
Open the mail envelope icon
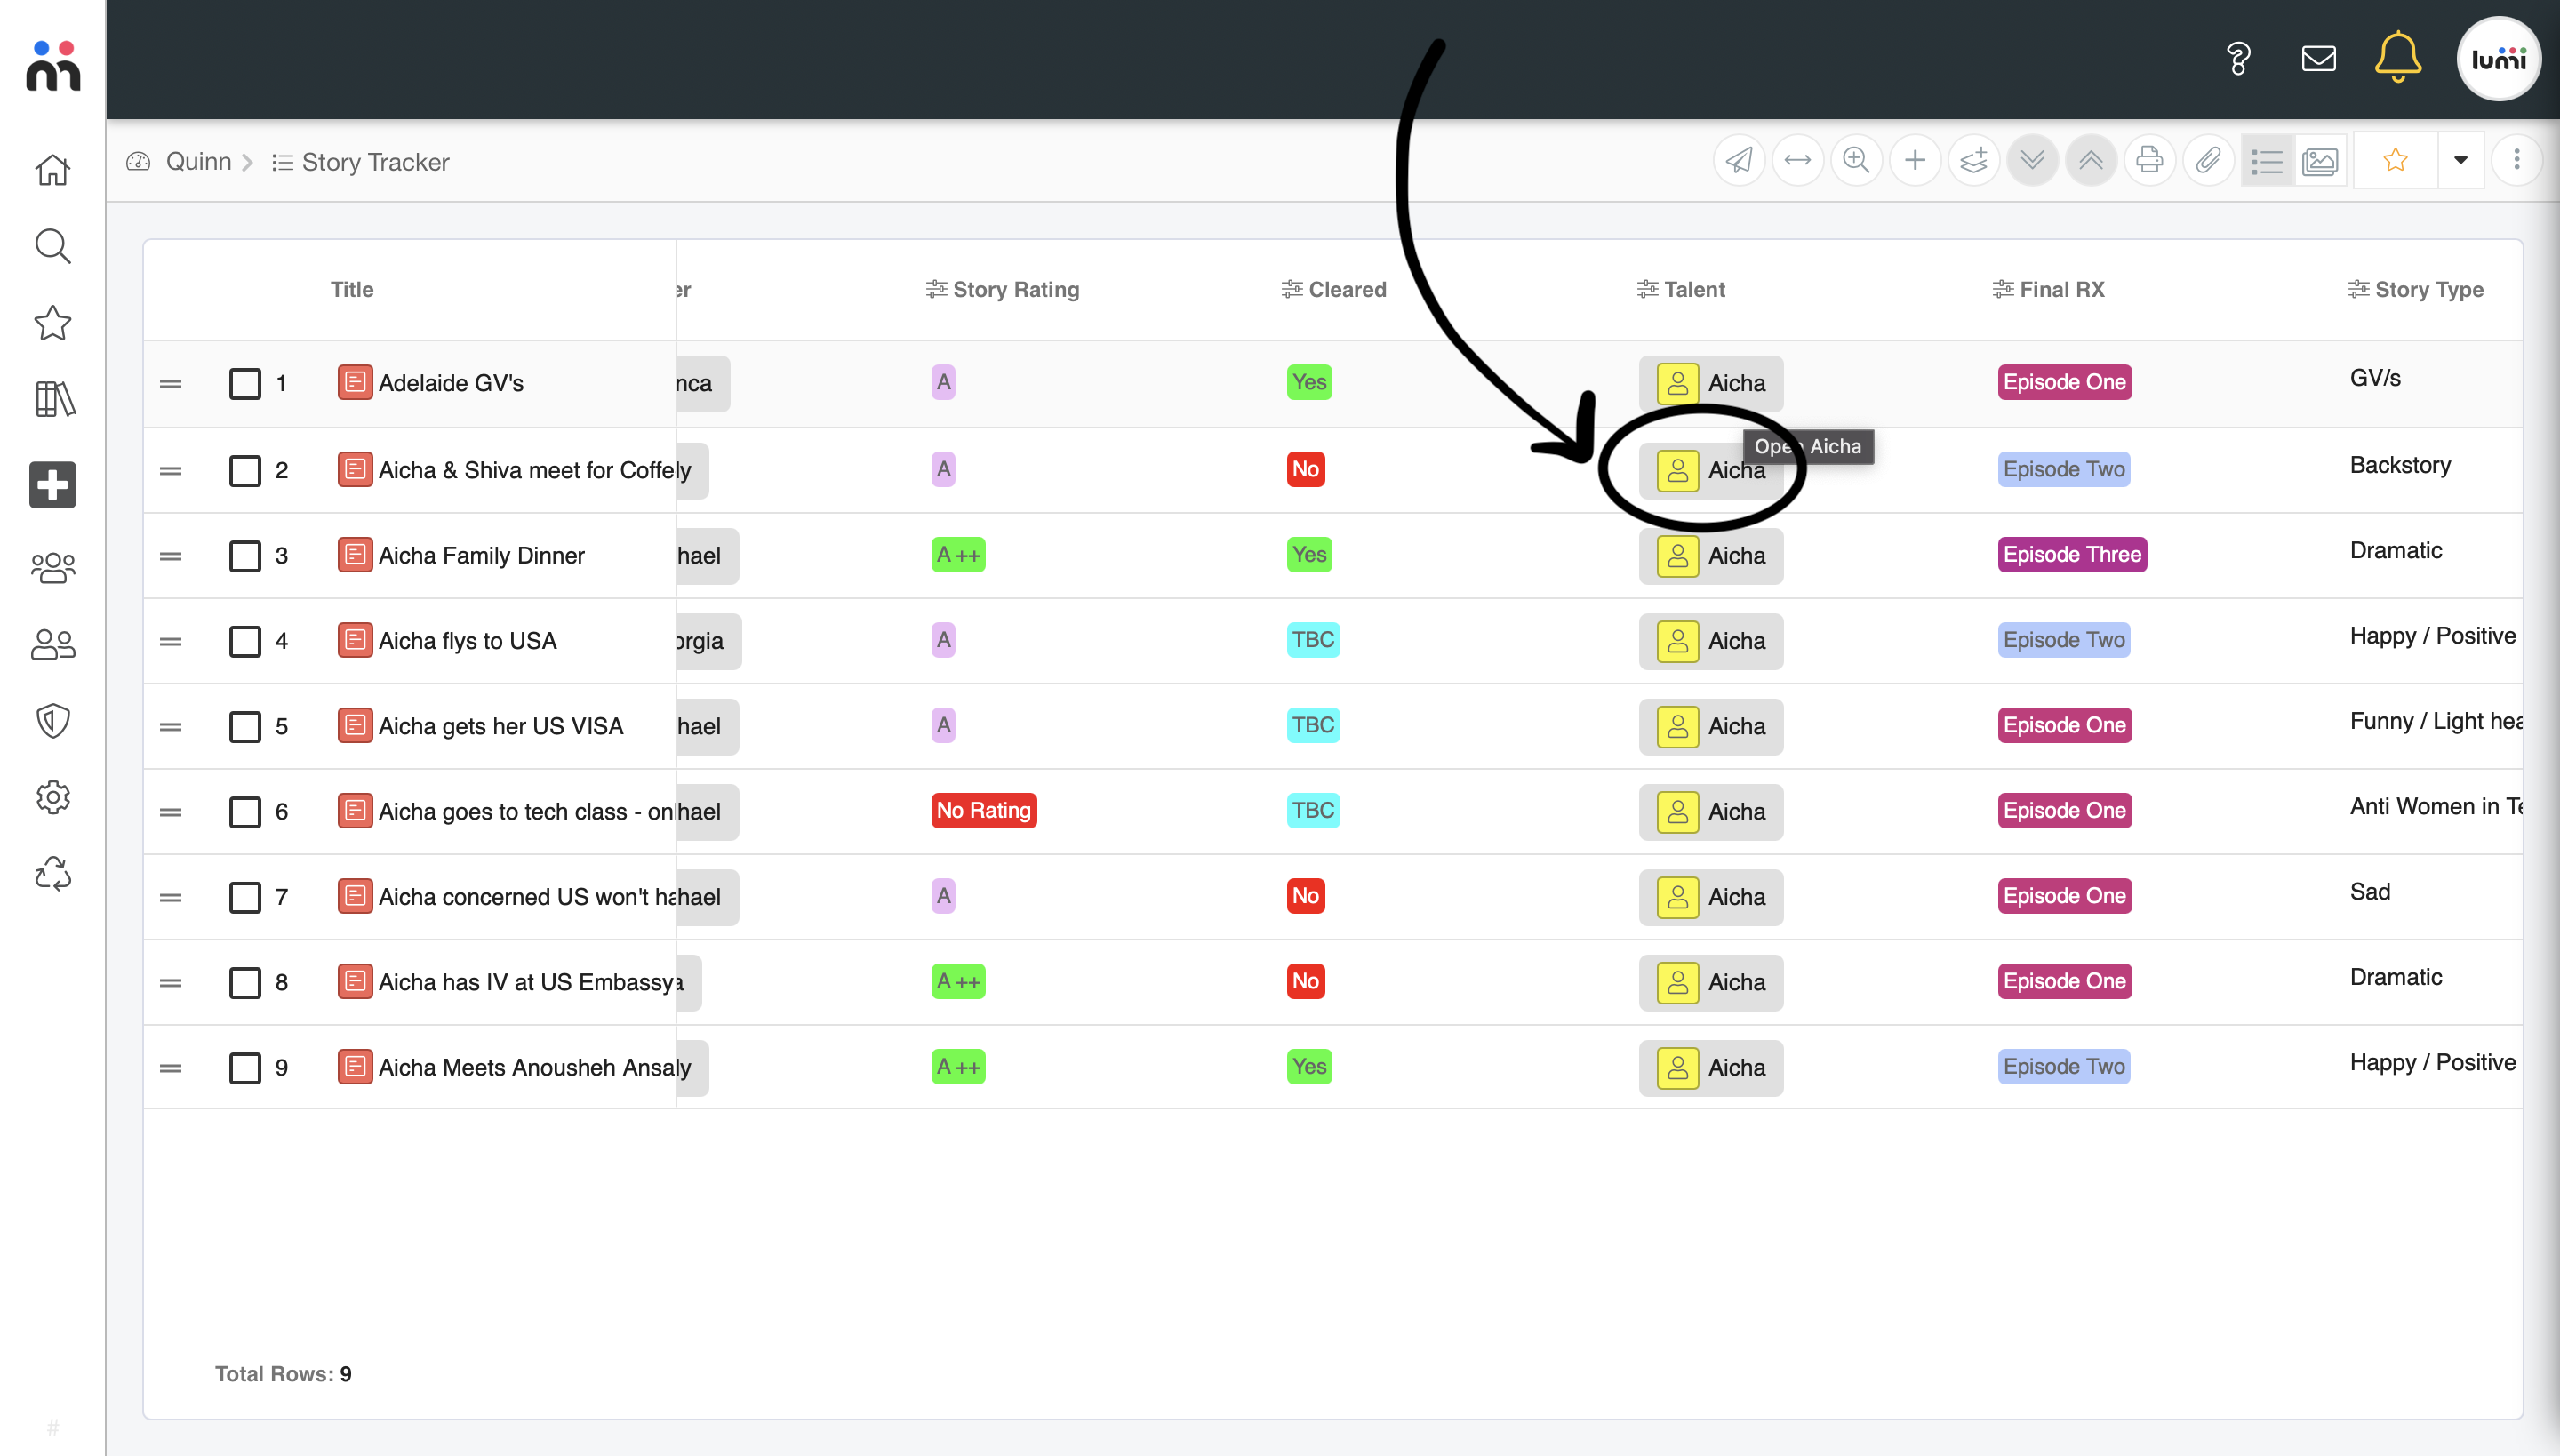tap(2318, 59)
